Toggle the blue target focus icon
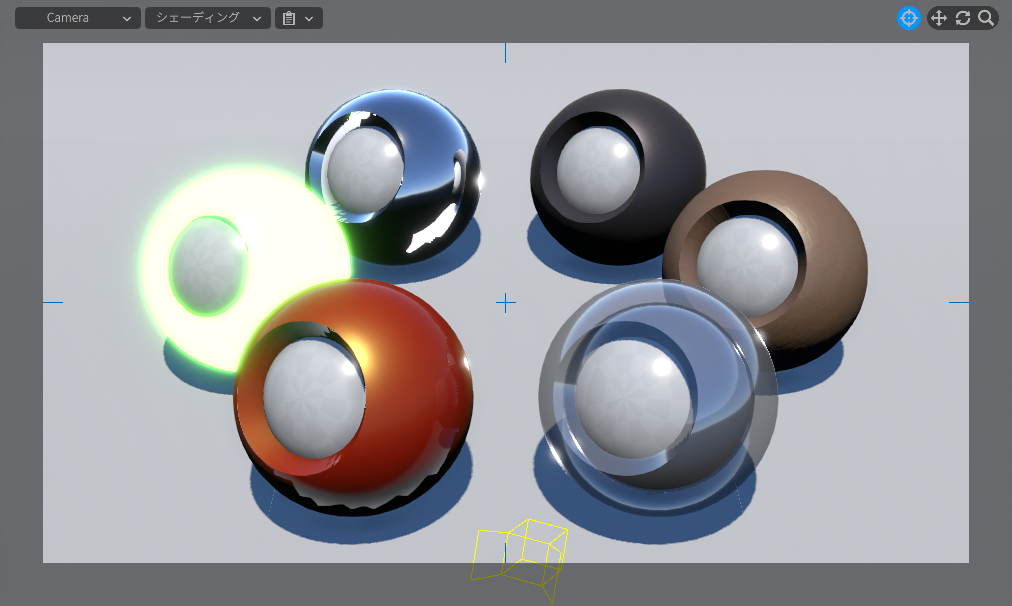The width and height of the screenshot is (1012, 606). click(x=908, y=18)
